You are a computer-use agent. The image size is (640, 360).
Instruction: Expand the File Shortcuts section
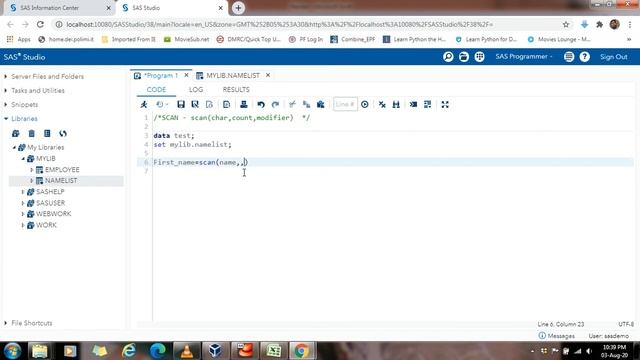(x=6, y=323)
